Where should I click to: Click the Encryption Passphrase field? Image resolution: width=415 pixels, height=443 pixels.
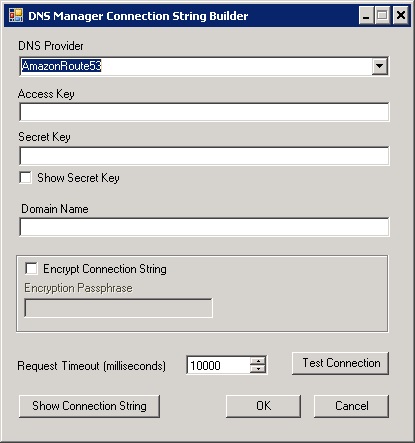pos(118,308)
